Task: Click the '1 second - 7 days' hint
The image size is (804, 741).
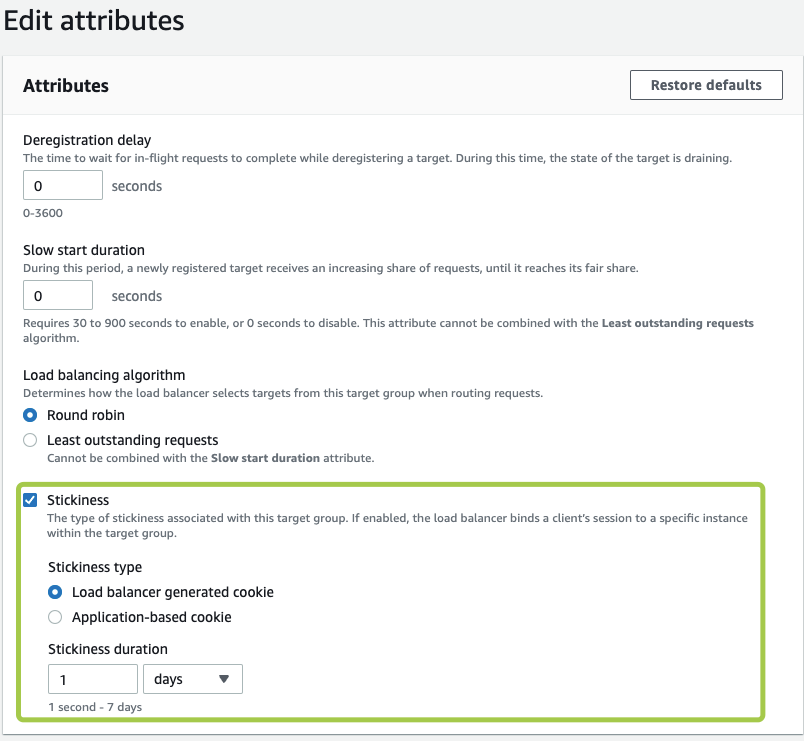Action: [96, 707]
